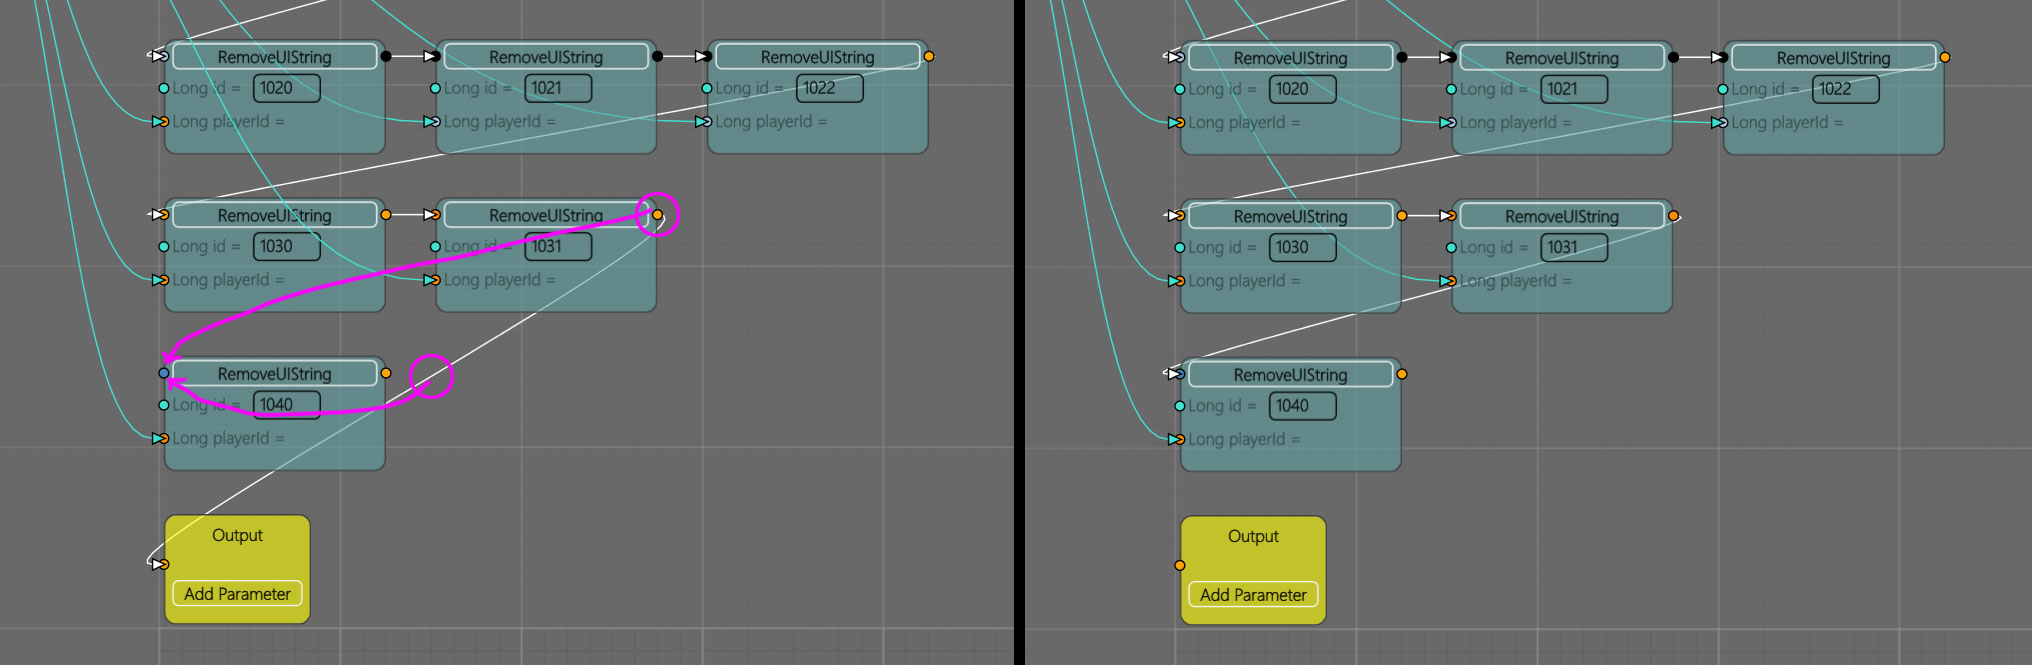
Task: Edit the 1022 id value in right graph
Action: coord(1845,89)
